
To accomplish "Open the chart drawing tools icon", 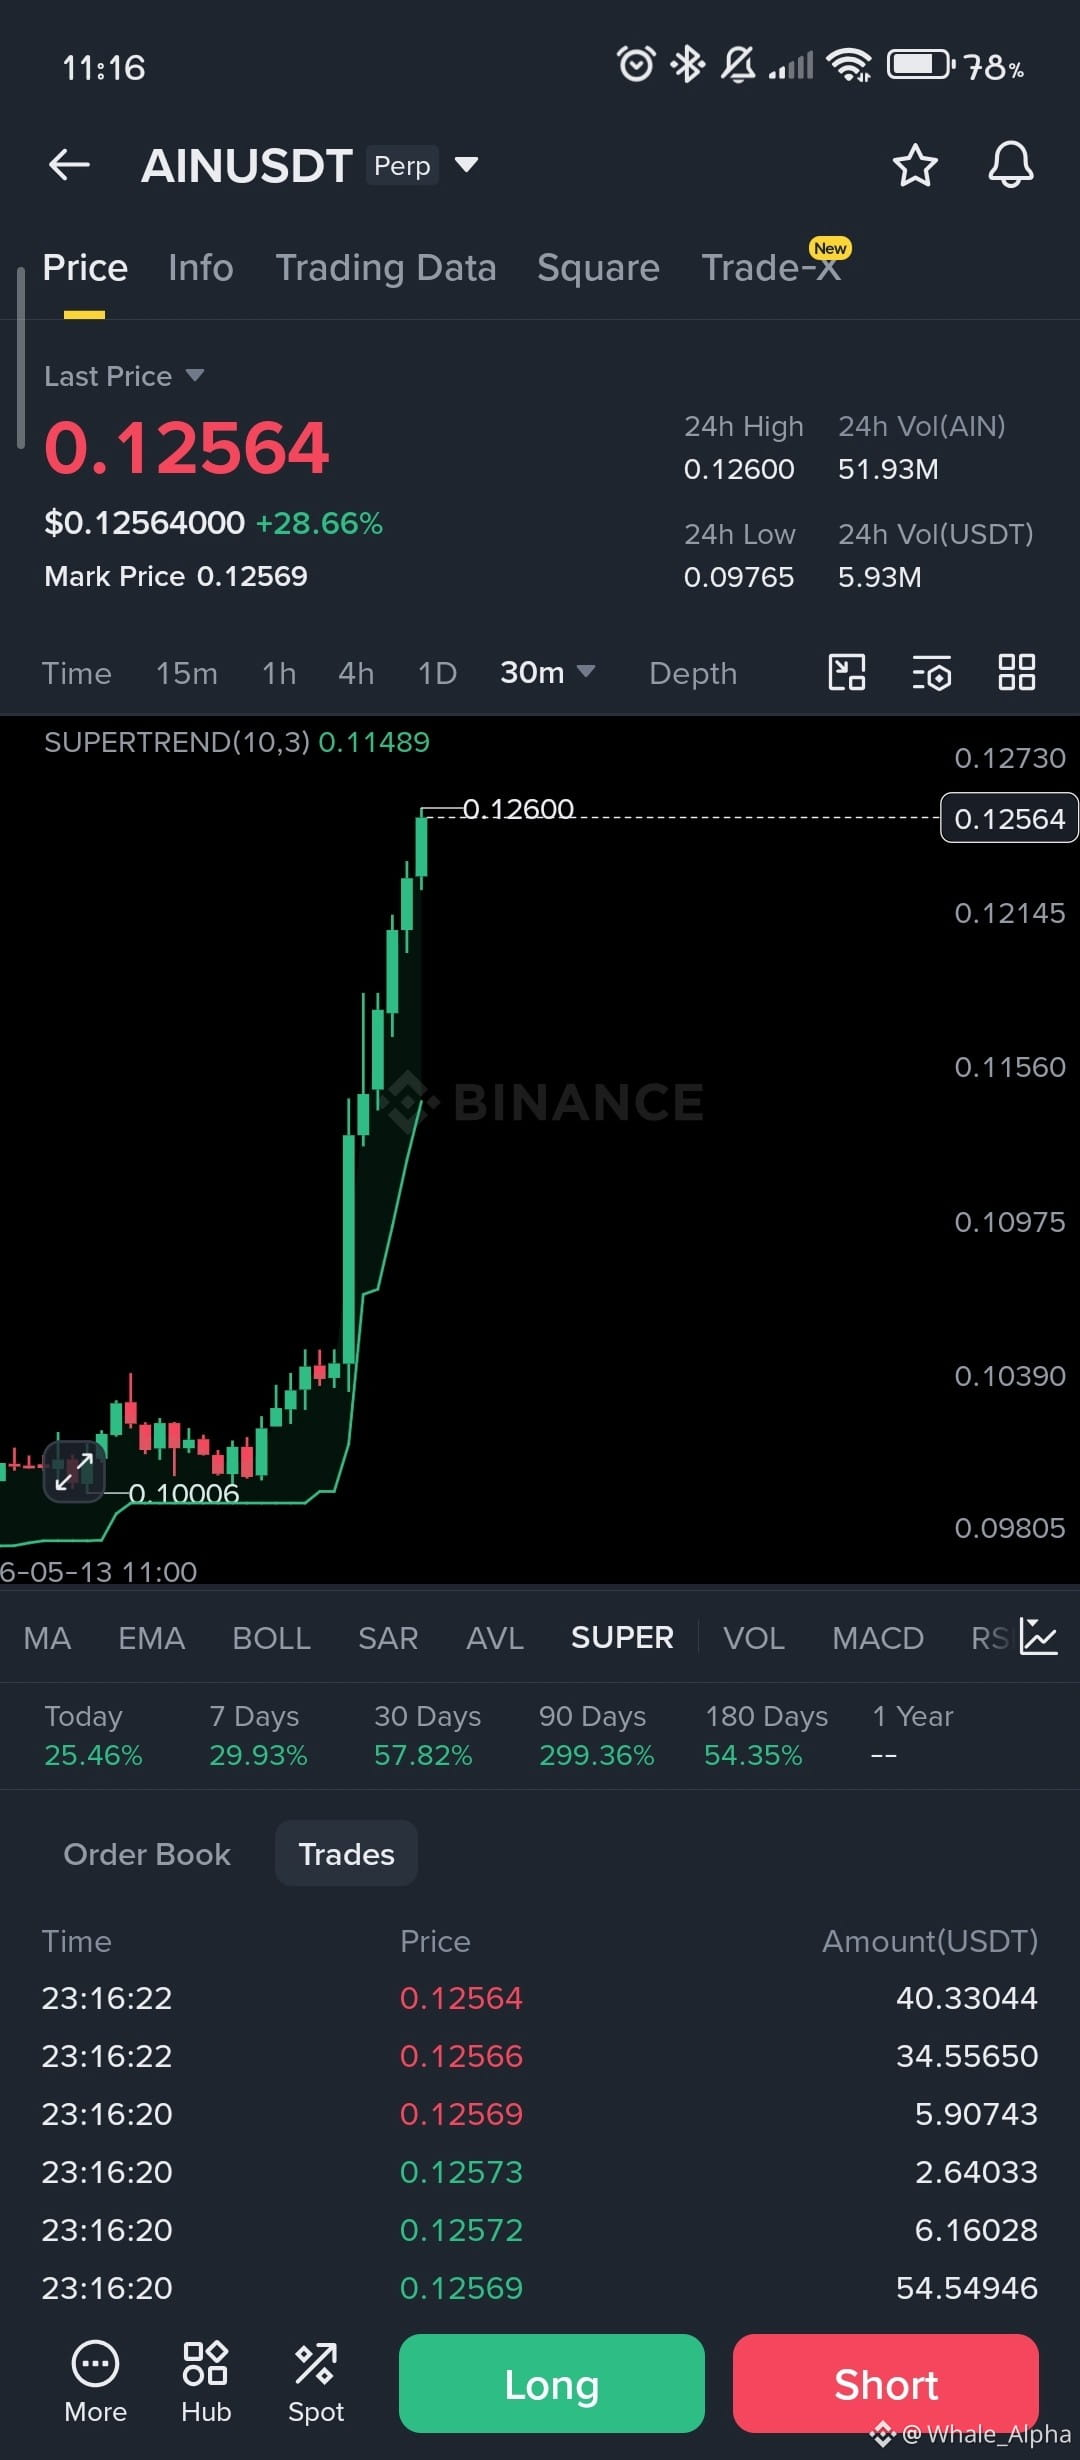I will tap(847, 672).
